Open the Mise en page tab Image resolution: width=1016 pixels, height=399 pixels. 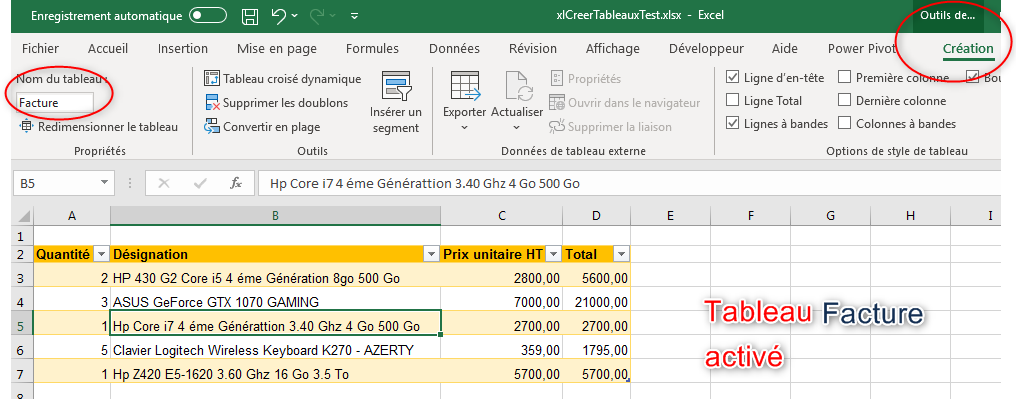(277, 49)
